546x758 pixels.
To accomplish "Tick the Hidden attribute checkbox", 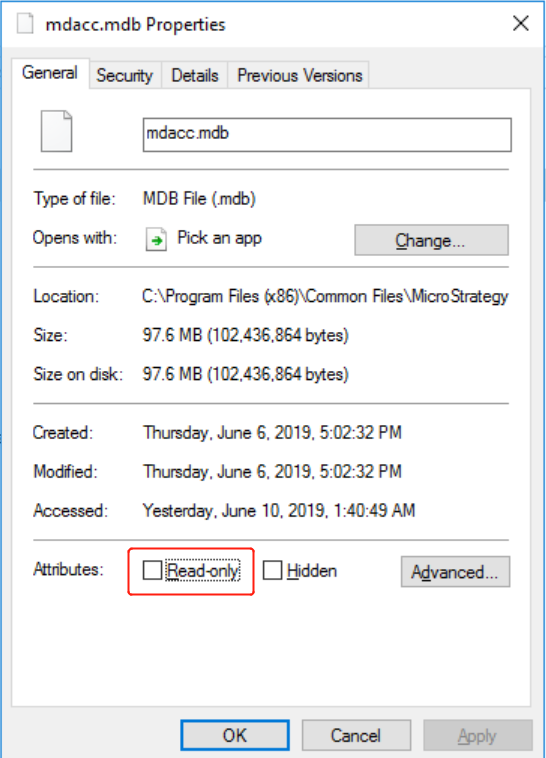I will tap(272, 570).
